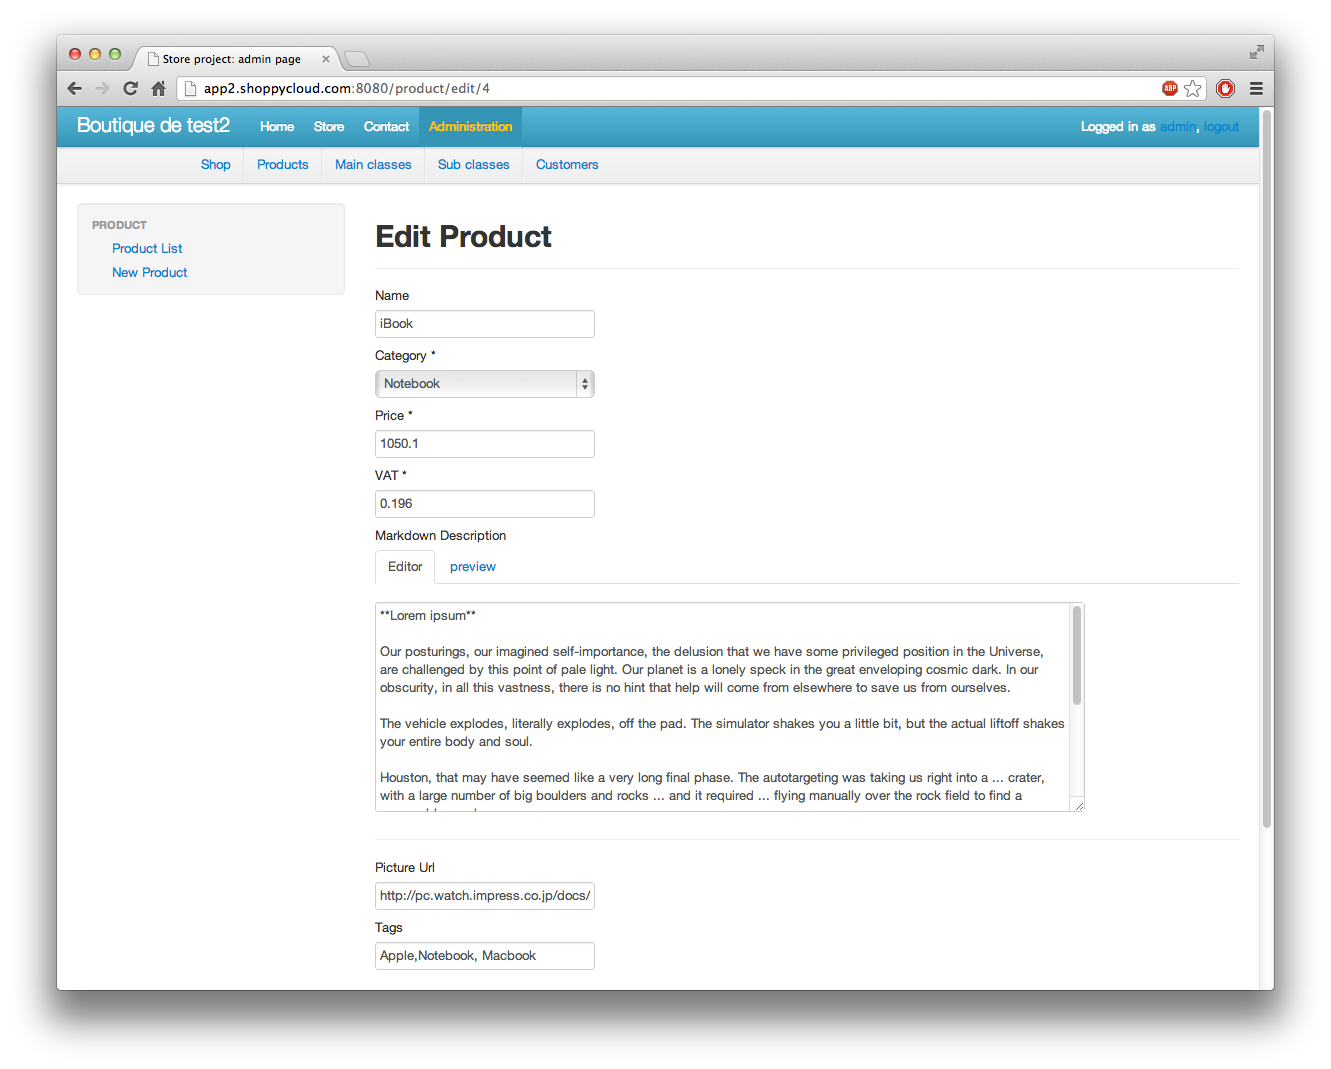This screenshot has height=1069, width=1331.
Task: Click the browser forward arrow
Action: 102,88
